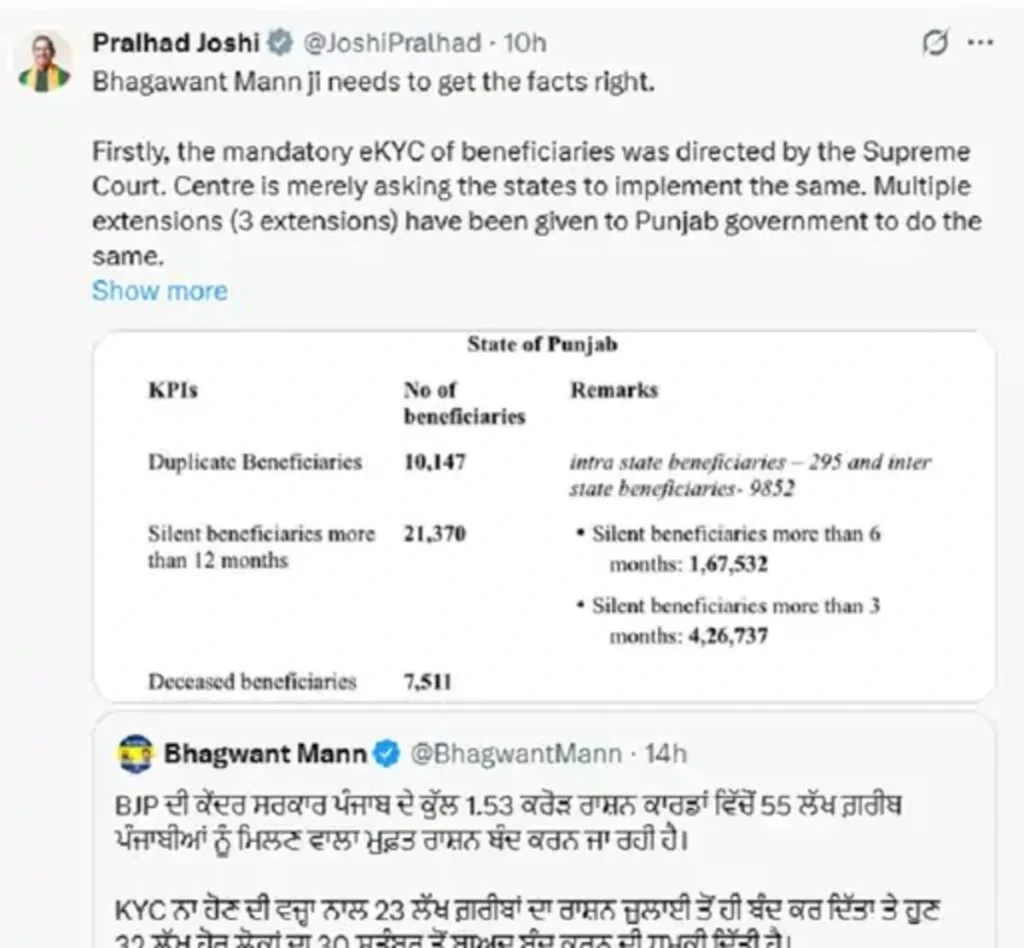Click Bhagwant Mann's avatar in quoted post
Screen dimensions: 1024x948
[135, 754]
